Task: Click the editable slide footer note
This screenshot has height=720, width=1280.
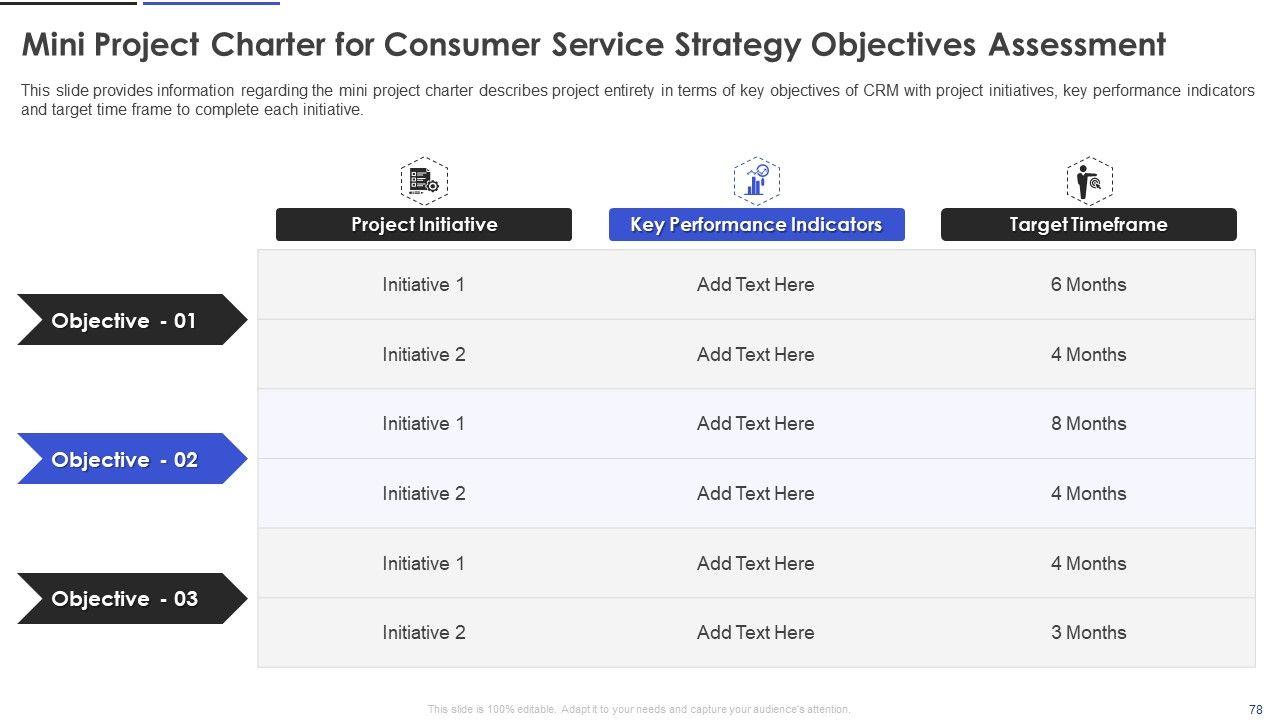Action: coord(639,710)
